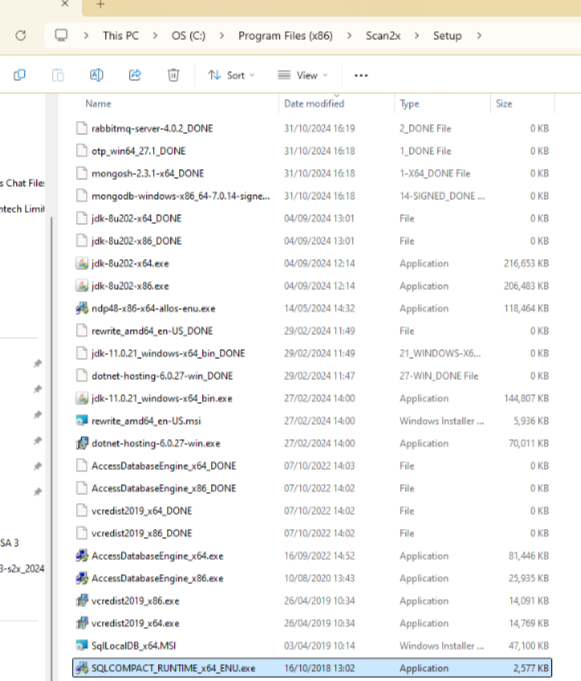
Task: Open the Sort dropdown
Action: (231, 75)
